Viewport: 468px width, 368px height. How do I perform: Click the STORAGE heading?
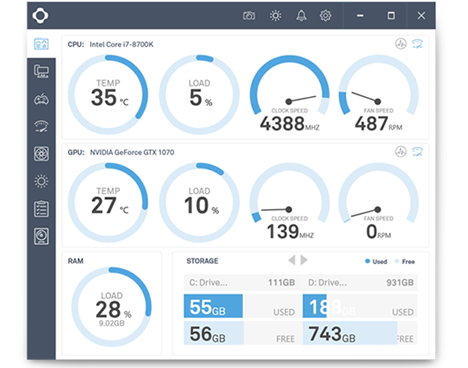click(202, 261)
